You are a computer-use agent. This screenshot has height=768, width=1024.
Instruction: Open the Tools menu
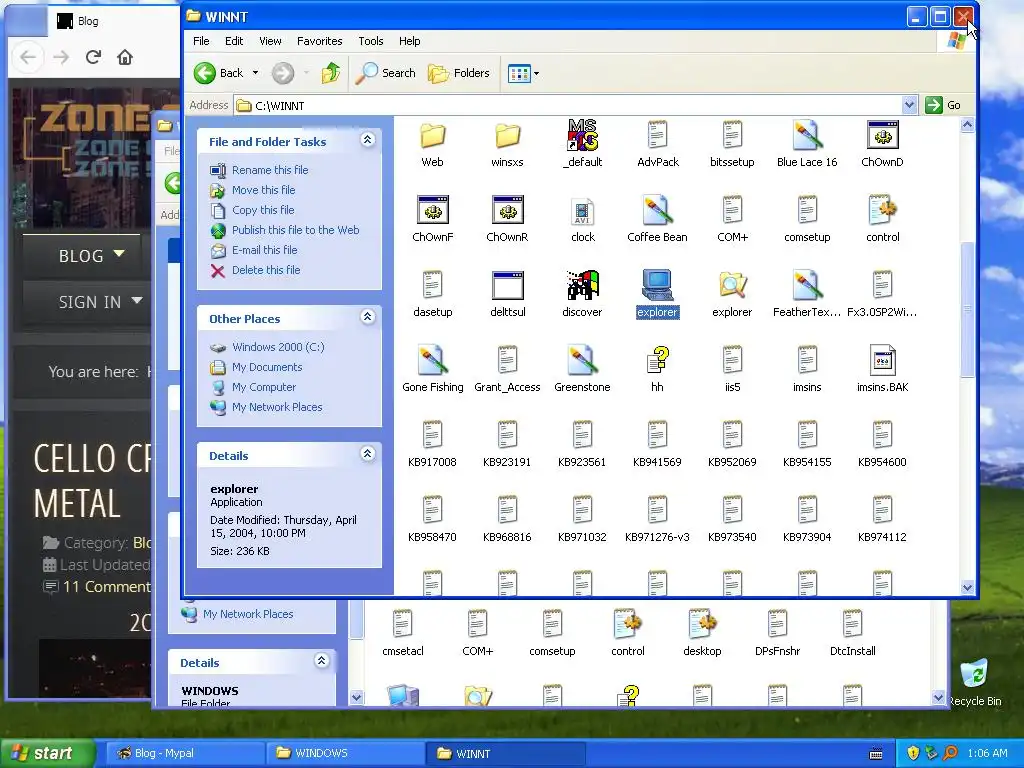tap(370, 40)
